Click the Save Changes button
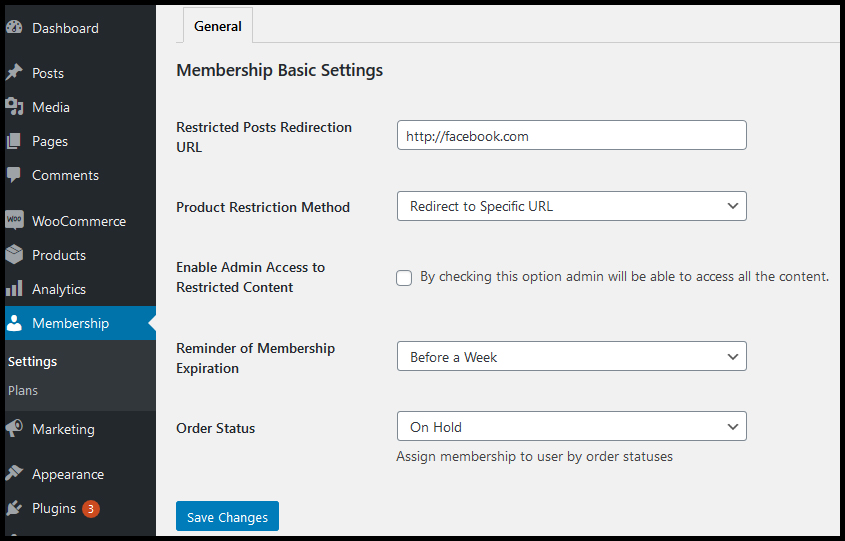Screen dimensions: 845x541 227,516
